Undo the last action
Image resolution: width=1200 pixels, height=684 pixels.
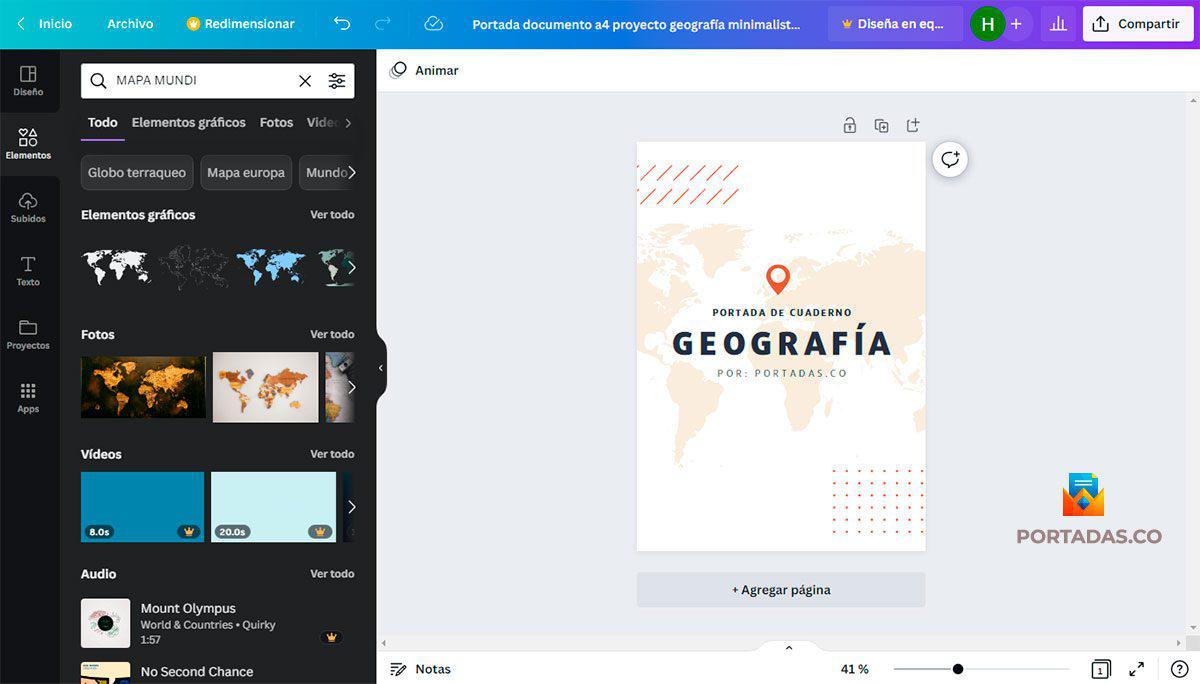pyautogui.click(x=340, y=21)
